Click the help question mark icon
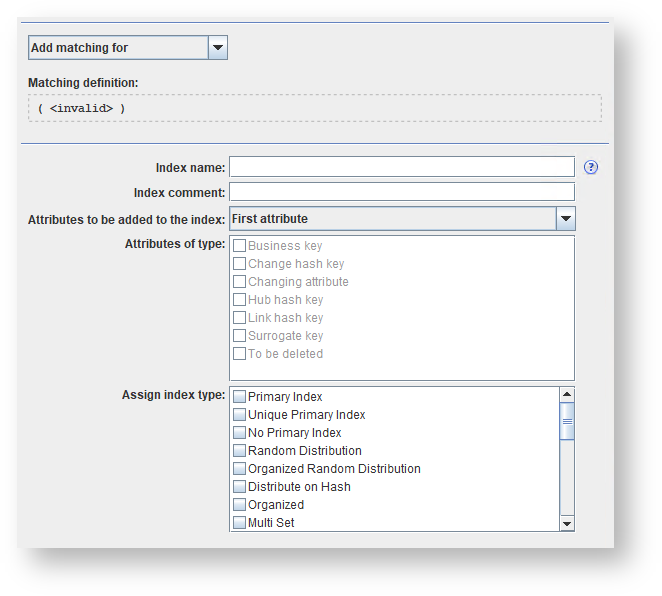 tap(591, 167)
